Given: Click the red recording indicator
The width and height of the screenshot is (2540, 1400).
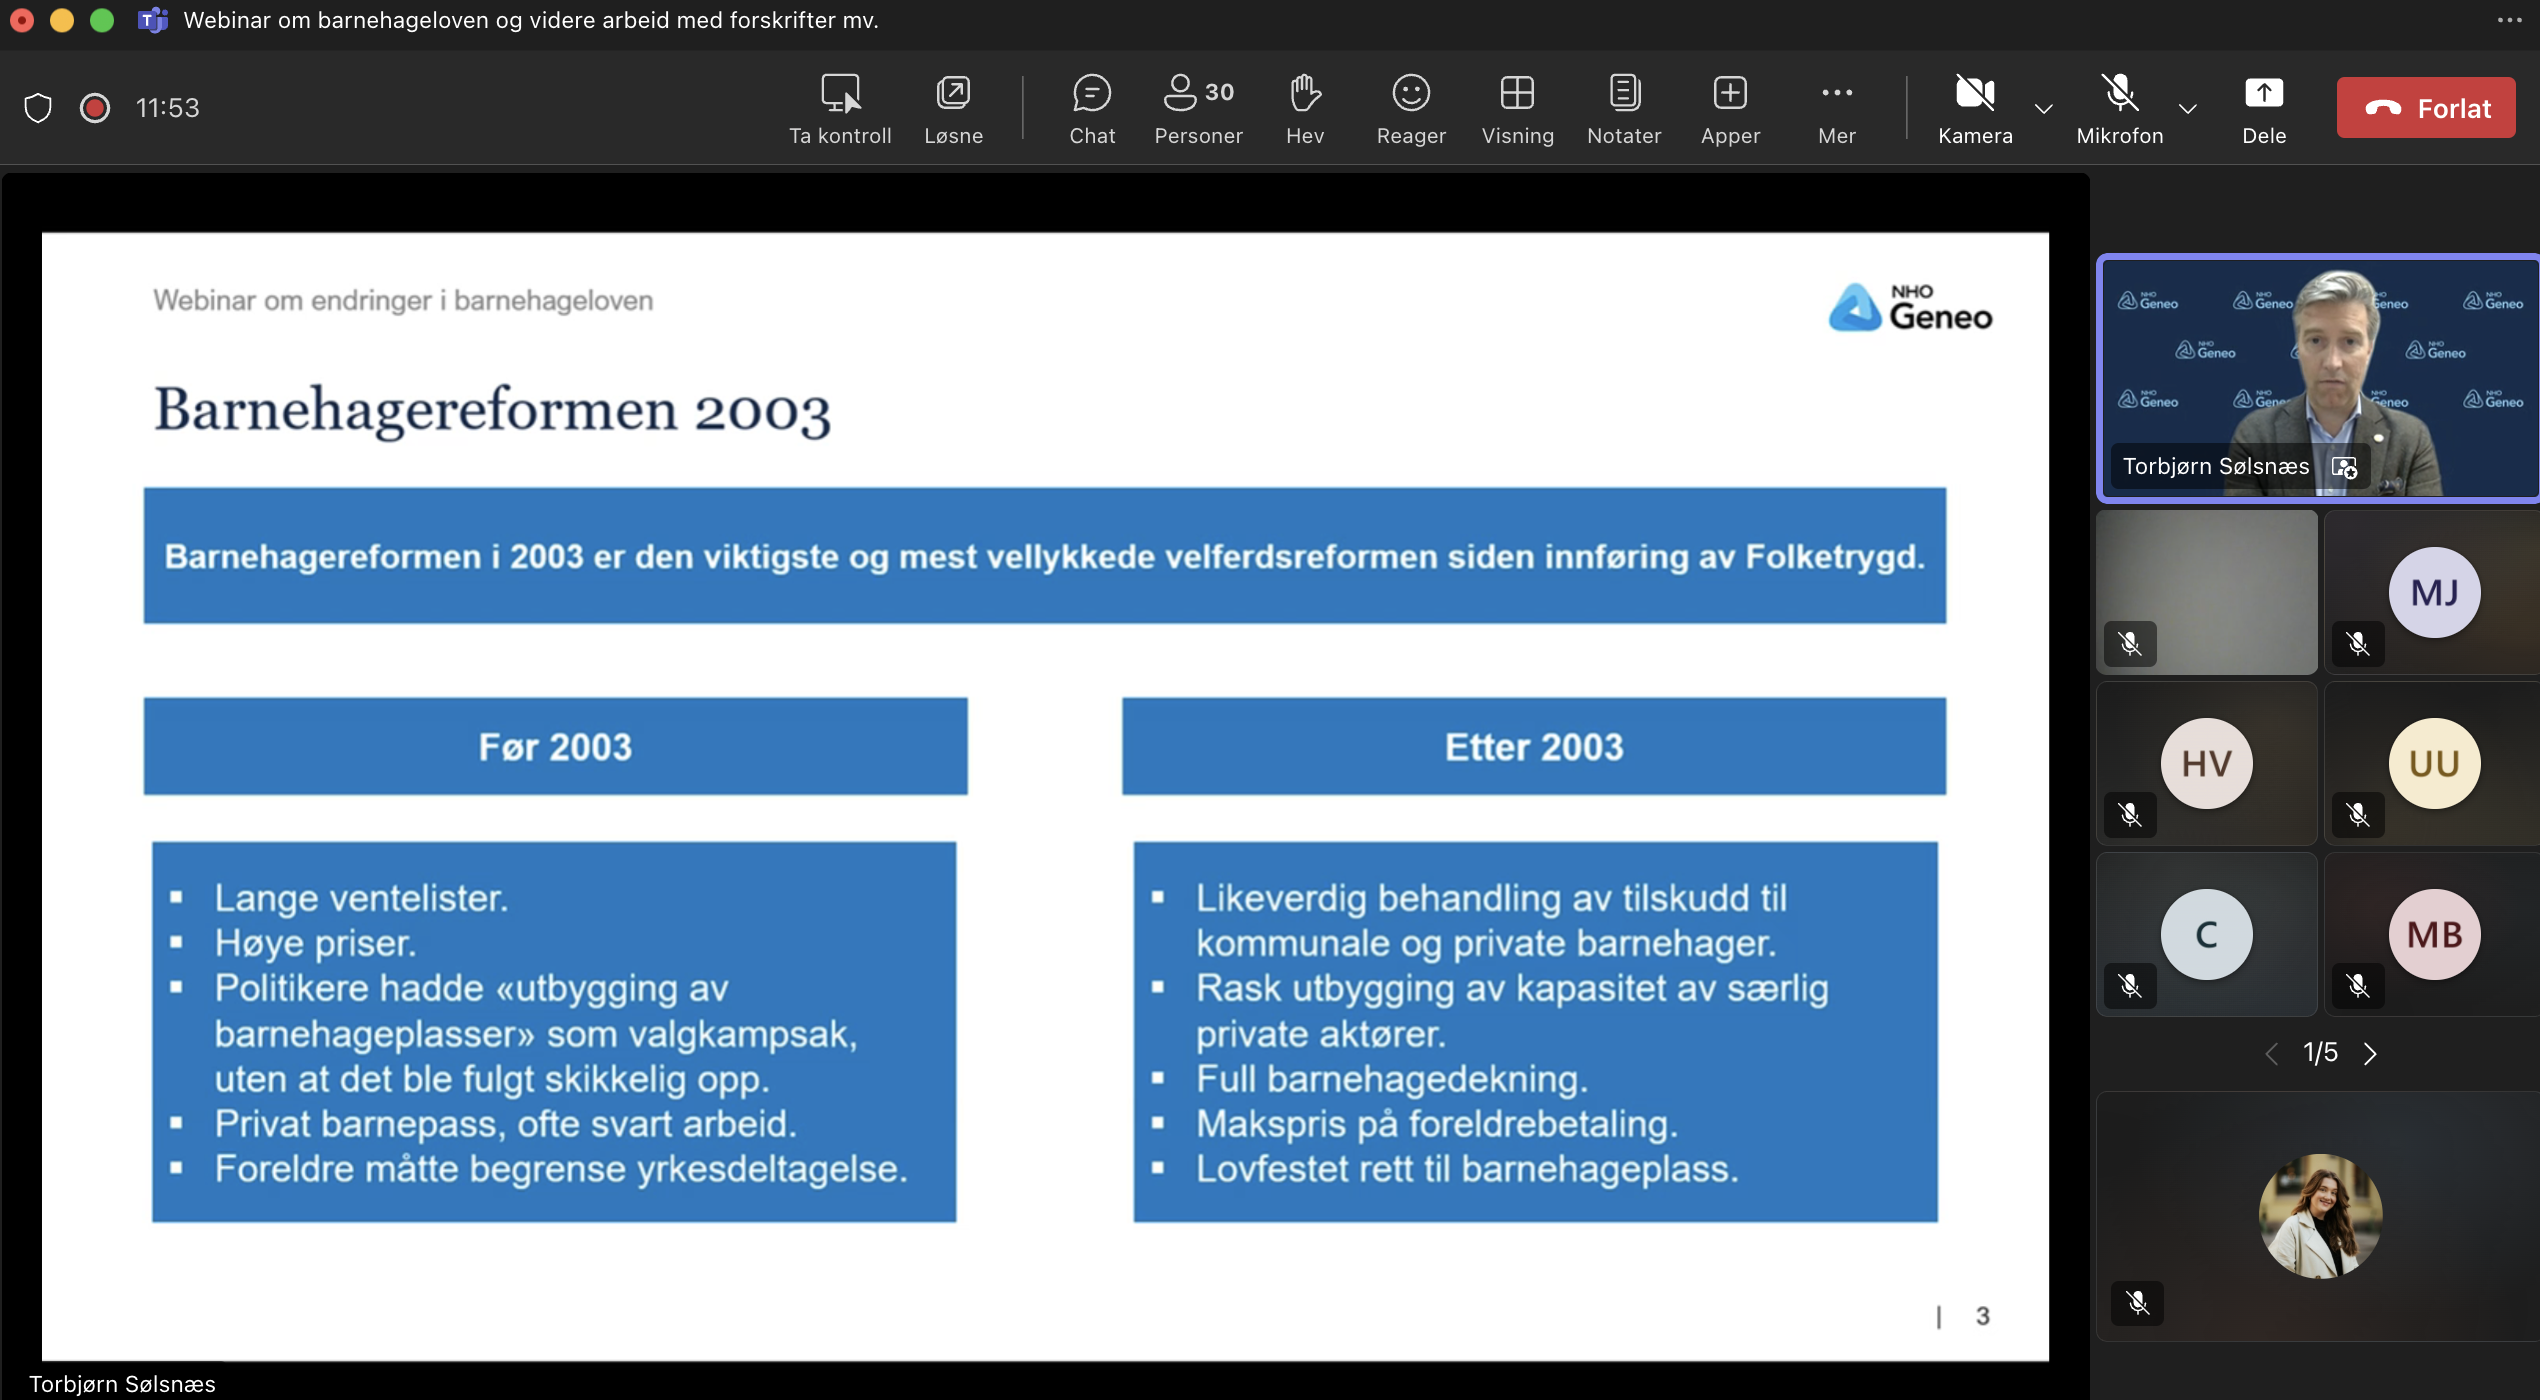Looking at the screenshot, I should coord(95,107).
